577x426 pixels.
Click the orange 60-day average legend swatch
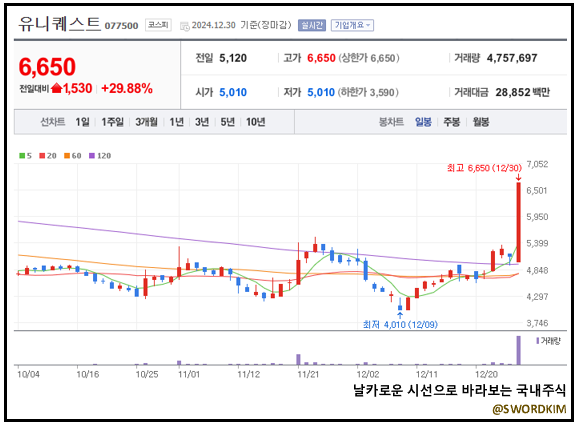(67, 156)
